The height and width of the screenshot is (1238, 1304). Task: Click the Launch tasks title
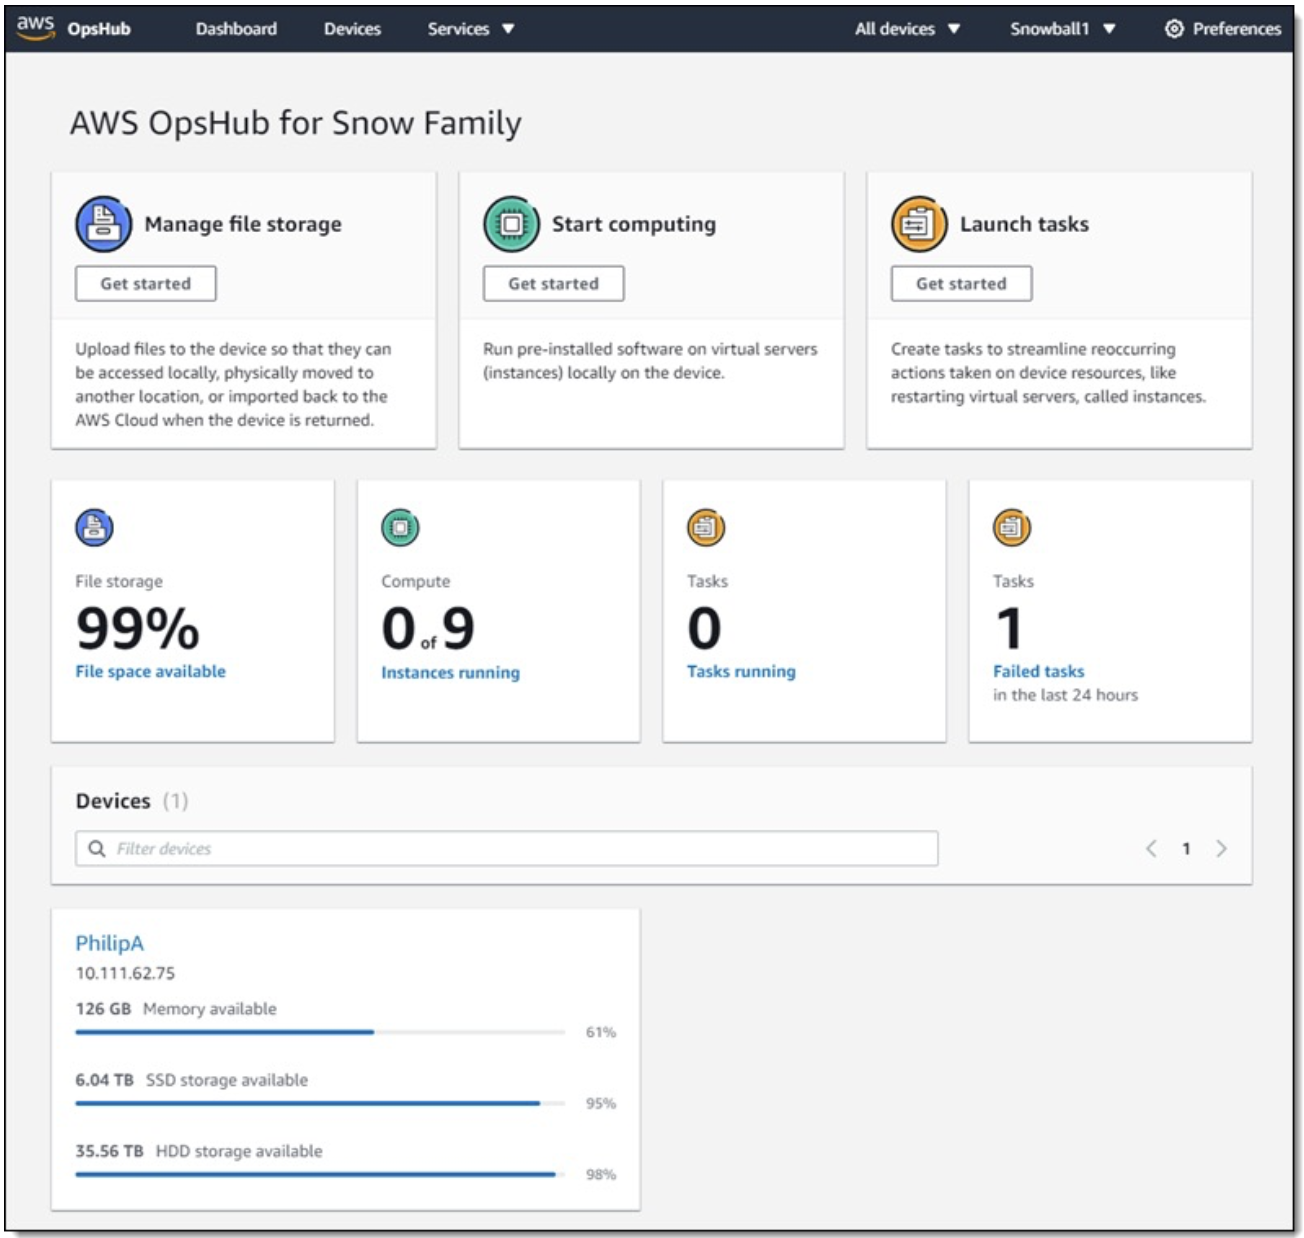pos(1024,224)
